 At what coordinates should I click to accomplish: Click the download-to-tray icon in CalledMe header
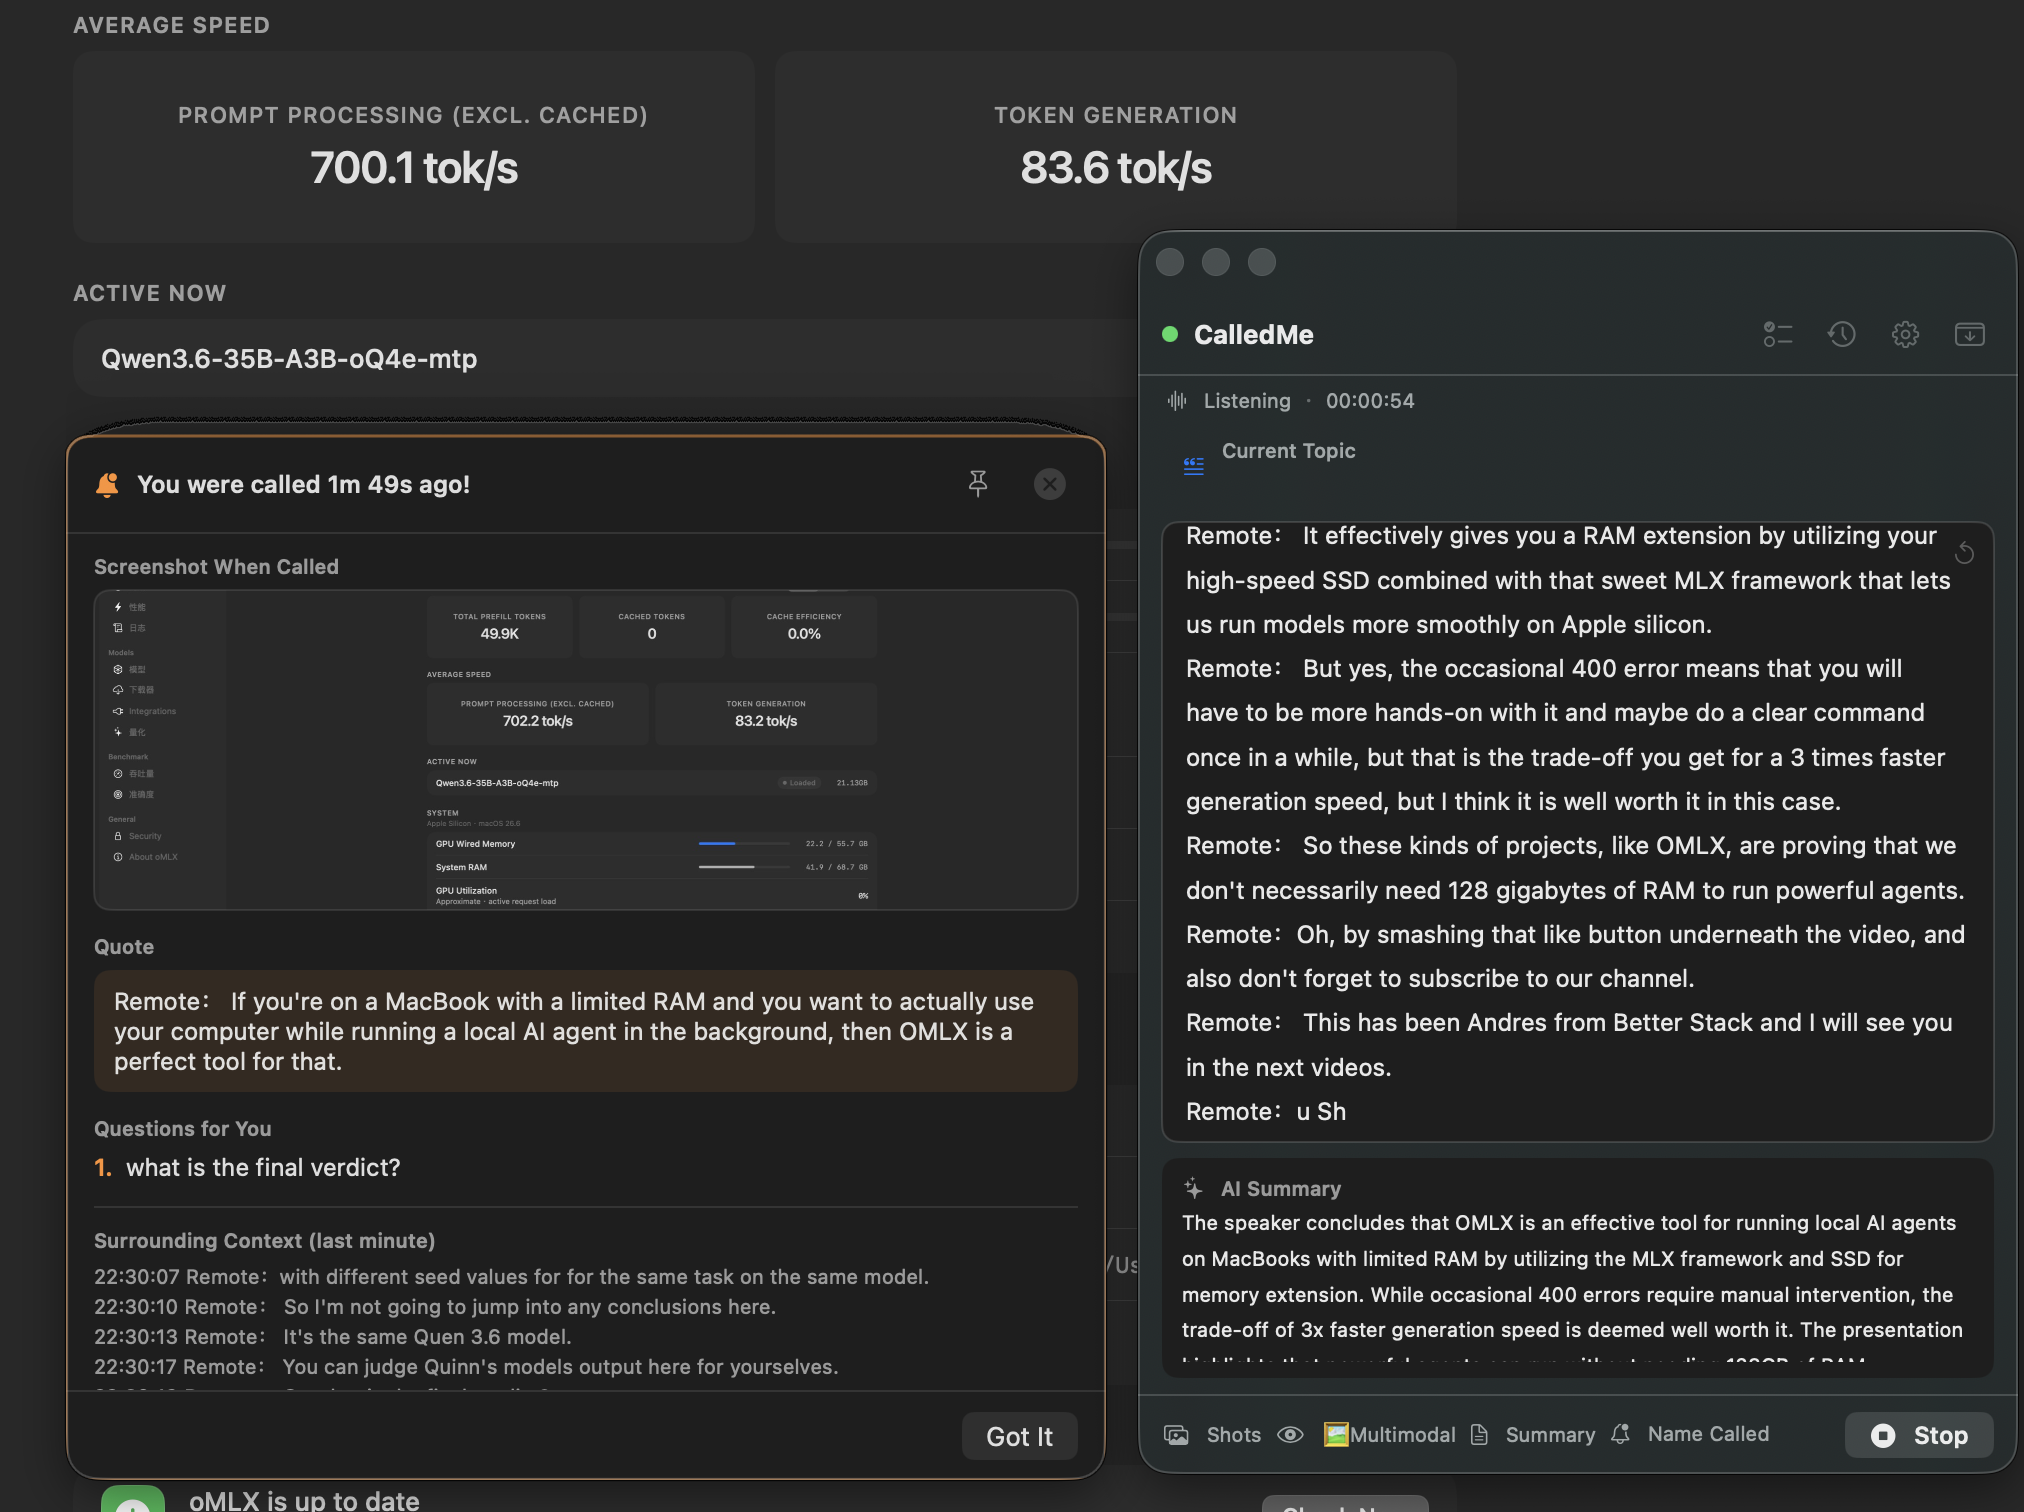coord(1970,334)
